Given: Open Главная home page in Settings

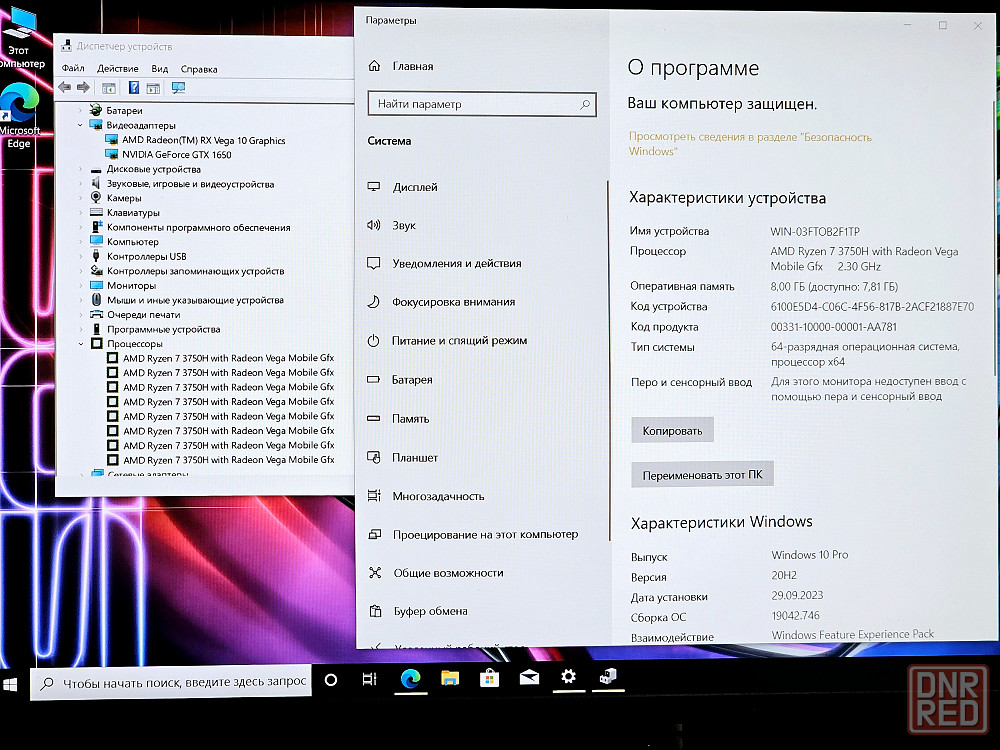Looking at the screenshot, I should tap(401, 66).
